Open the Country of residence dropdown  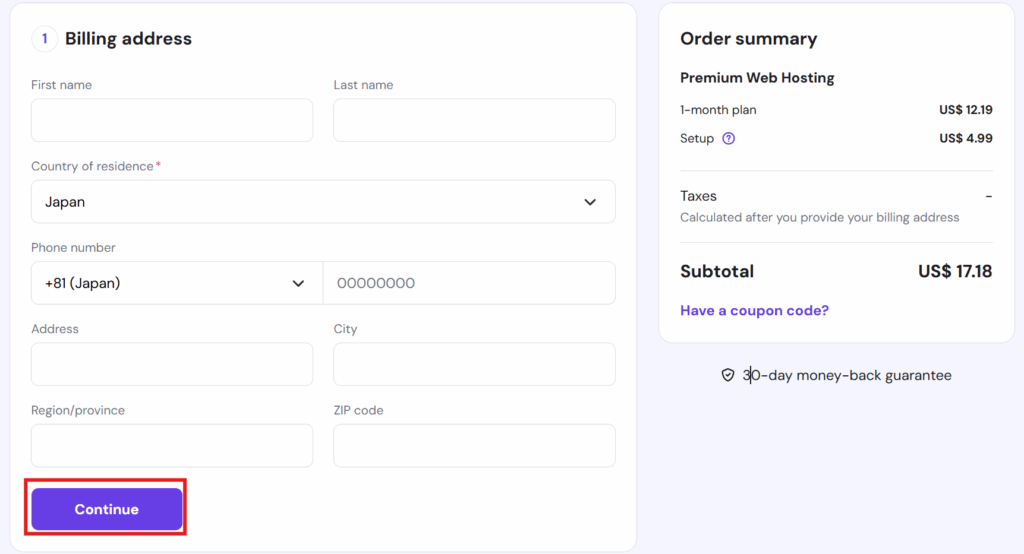point(323,202)
